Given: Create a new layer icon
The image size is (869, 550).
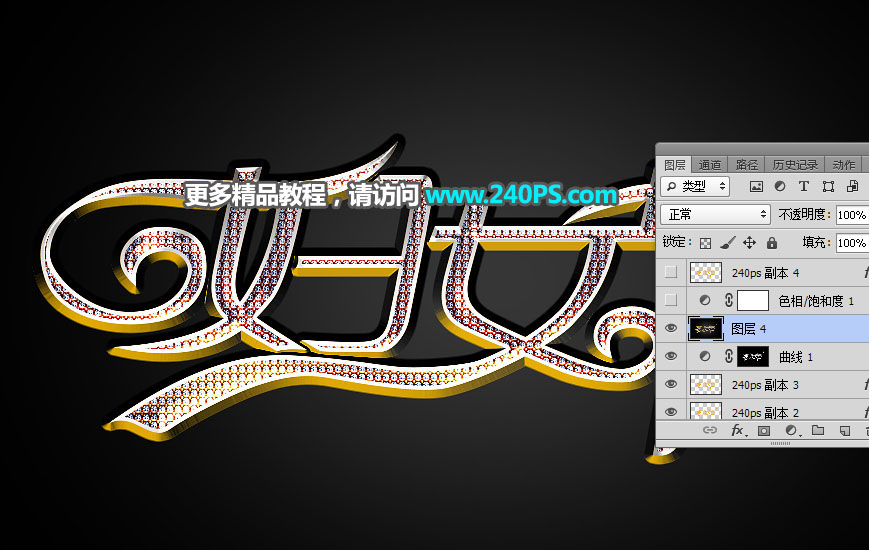Looking at the screenshot, I should click(845, 431).
